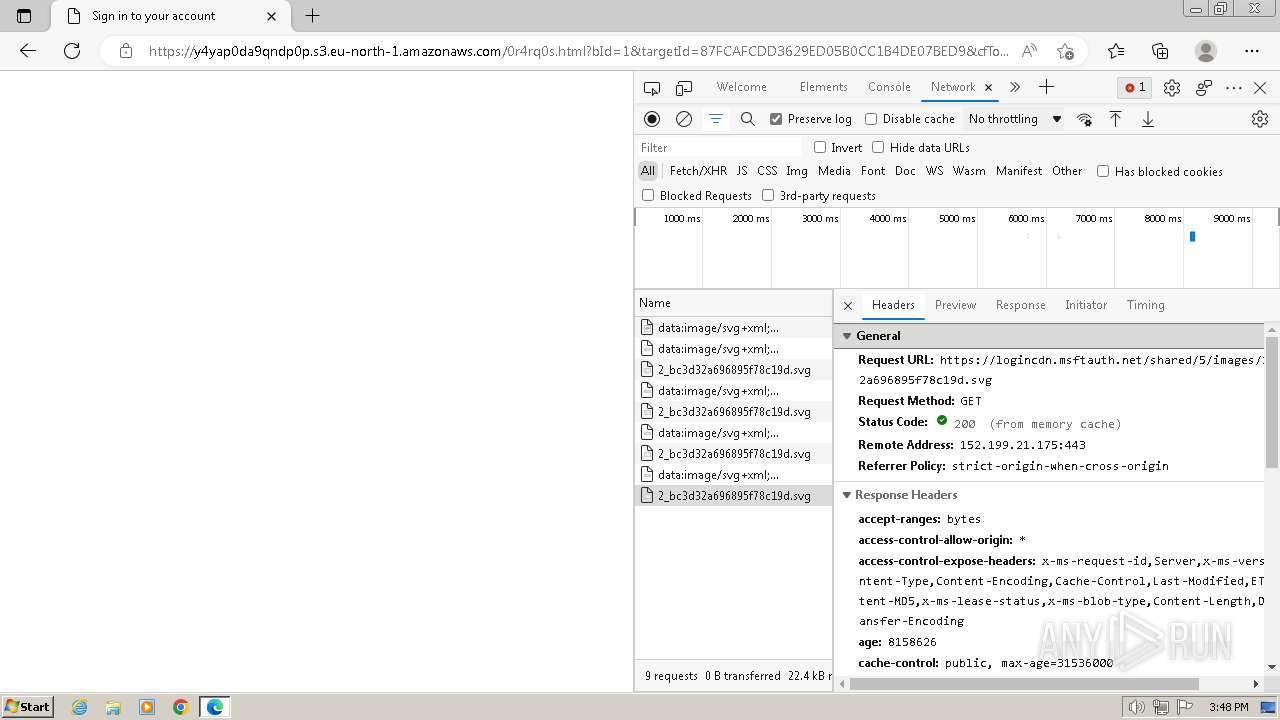Check Hide data URLs
This screenshot has height=720, width=1280.
click(878, 147)
